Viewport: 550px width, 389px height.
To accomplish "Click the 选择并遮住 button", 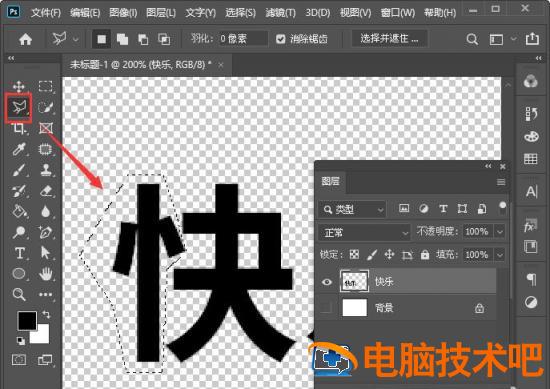I will [x=389, y=39].
